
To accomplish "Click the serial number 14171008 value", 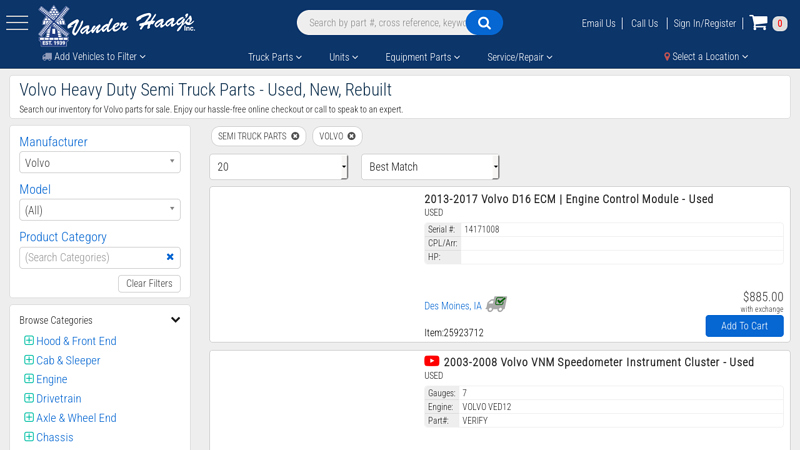I will [482, 229].
